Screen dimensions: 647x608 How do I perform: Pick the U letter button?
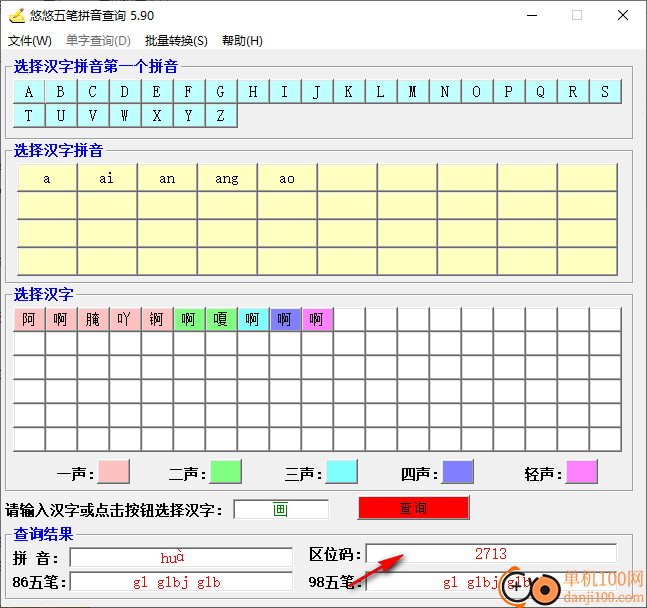[61, 116]
